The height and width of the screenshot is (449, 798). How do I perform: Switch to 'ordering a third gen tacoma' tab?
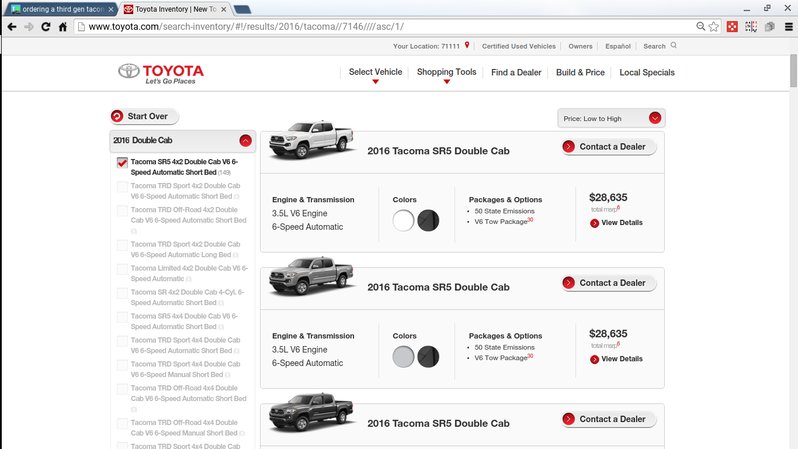(x=59, y=9)
